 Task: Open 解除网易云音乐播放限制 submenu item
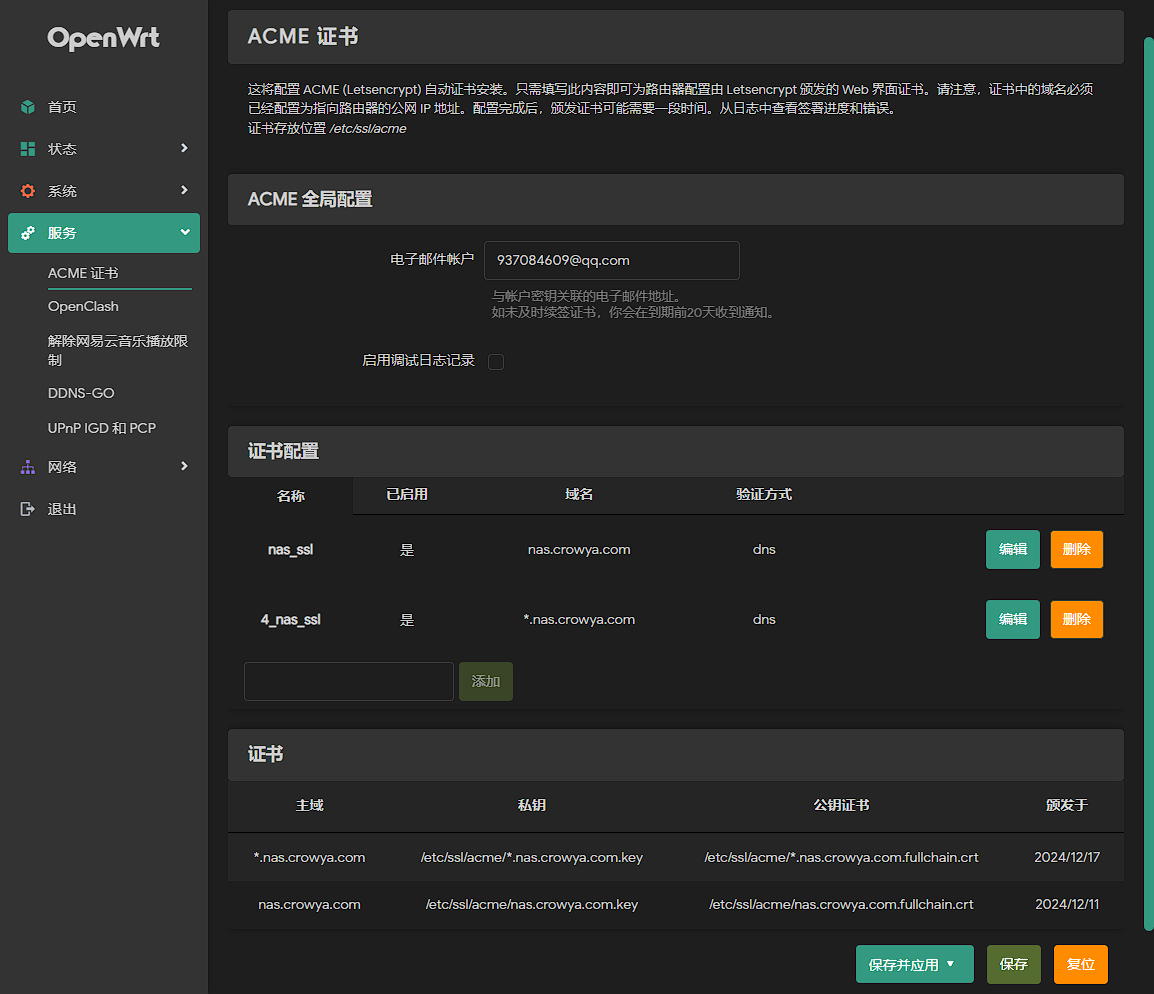tap(118, 350)
